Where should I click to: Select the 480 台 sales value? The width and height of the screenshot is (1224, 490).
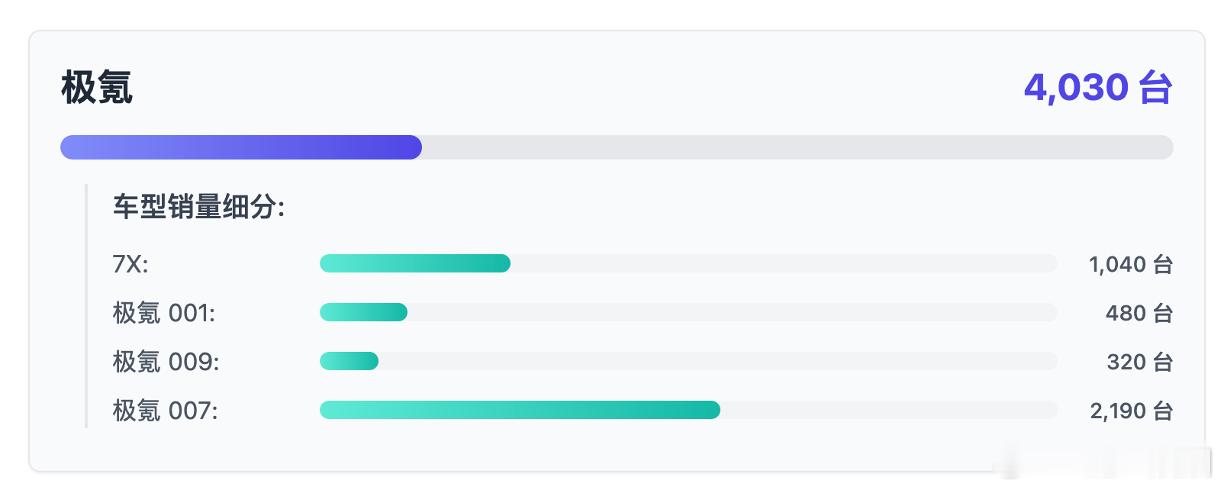[x=1138, y=313]
